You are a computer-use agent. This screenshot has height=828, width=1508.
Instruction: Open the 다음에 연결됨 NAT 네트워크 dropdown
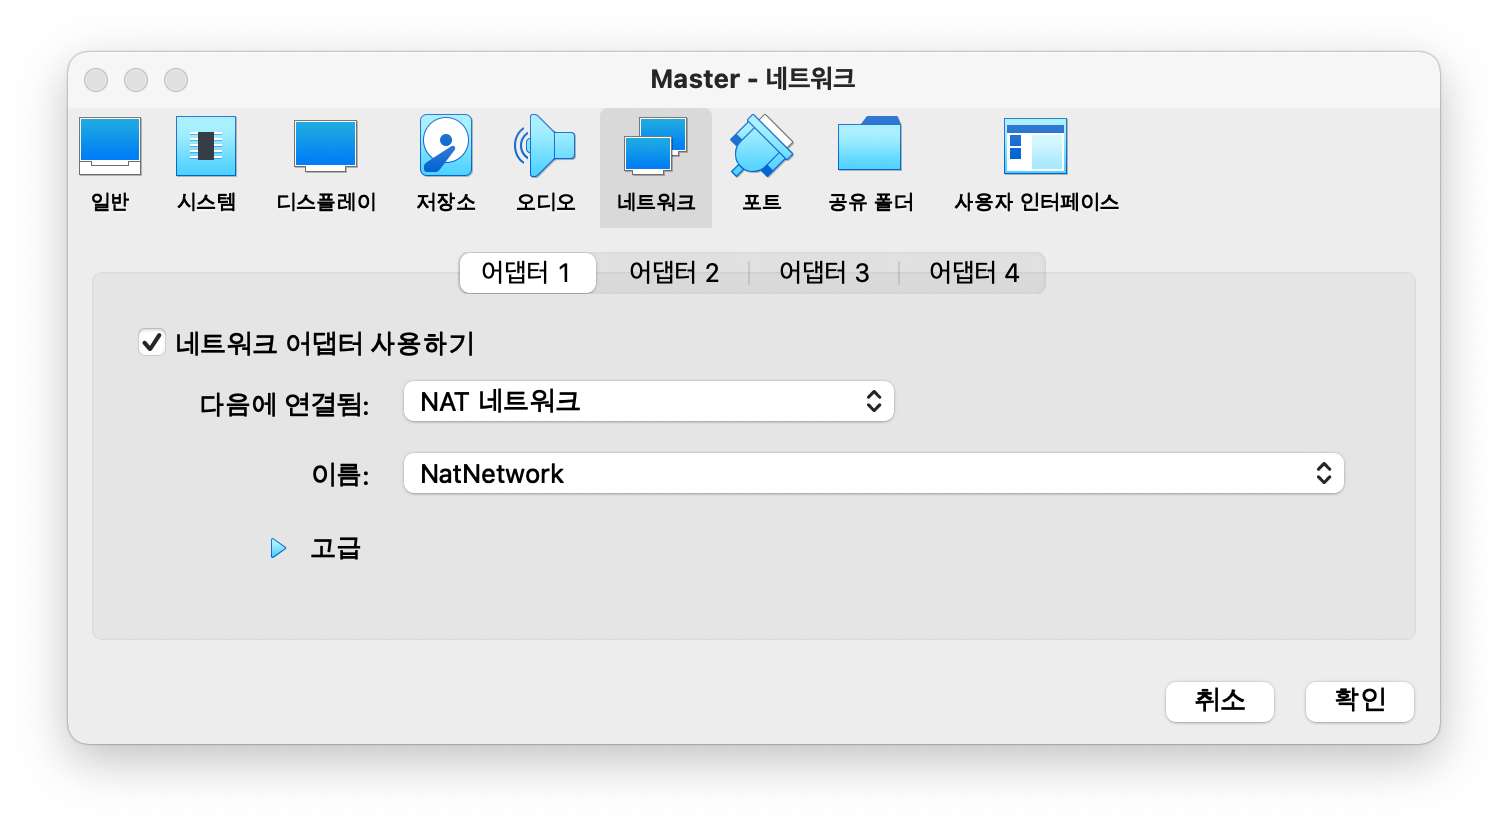click(649, 401)
